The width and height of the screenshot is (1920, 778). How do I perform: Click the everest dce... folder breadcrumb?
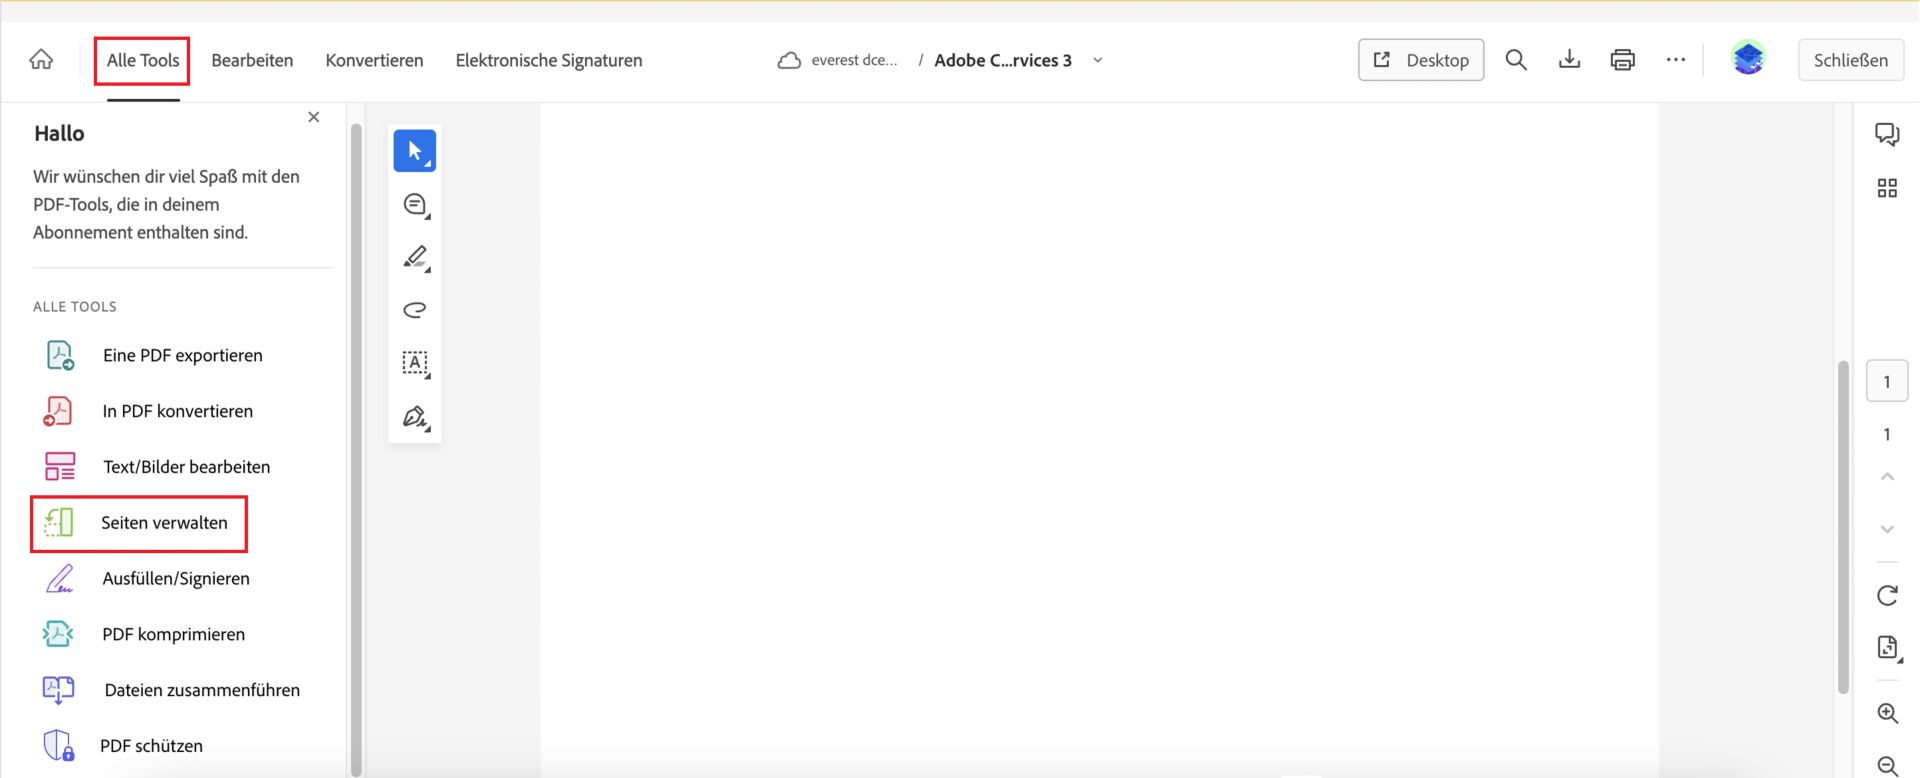click(854, 60)
